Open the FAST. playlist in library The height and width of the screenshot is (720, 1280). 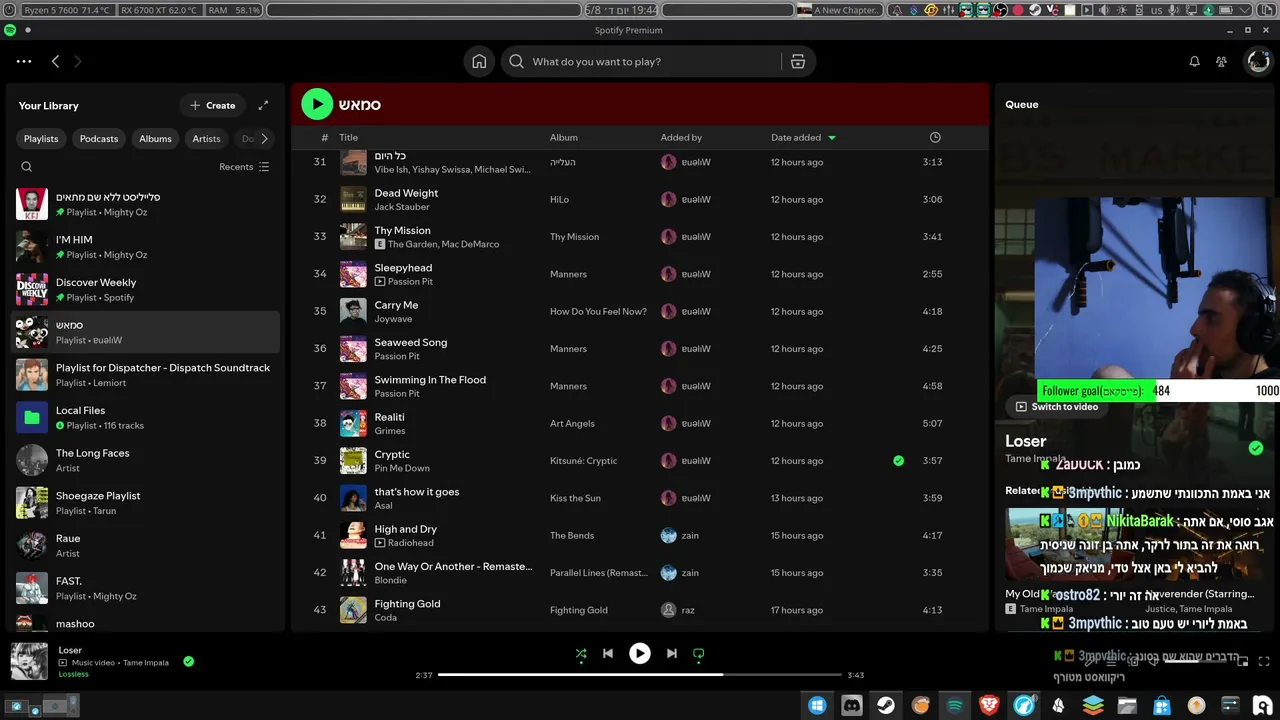146,588
